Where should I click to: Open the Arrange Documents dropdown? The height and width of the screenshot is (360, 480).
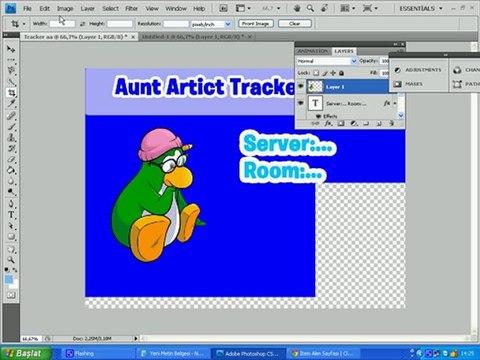coord(347,8)
